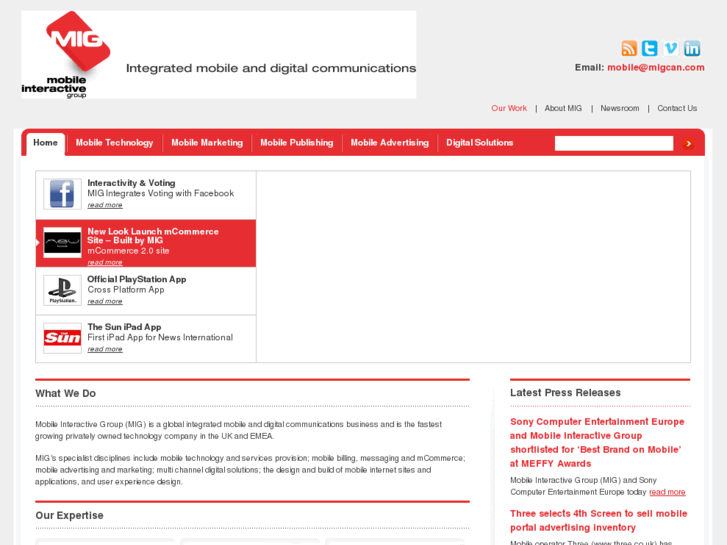Open the Vimeo icon link
This screenshot has height=545, width=727.
point(671,48)
